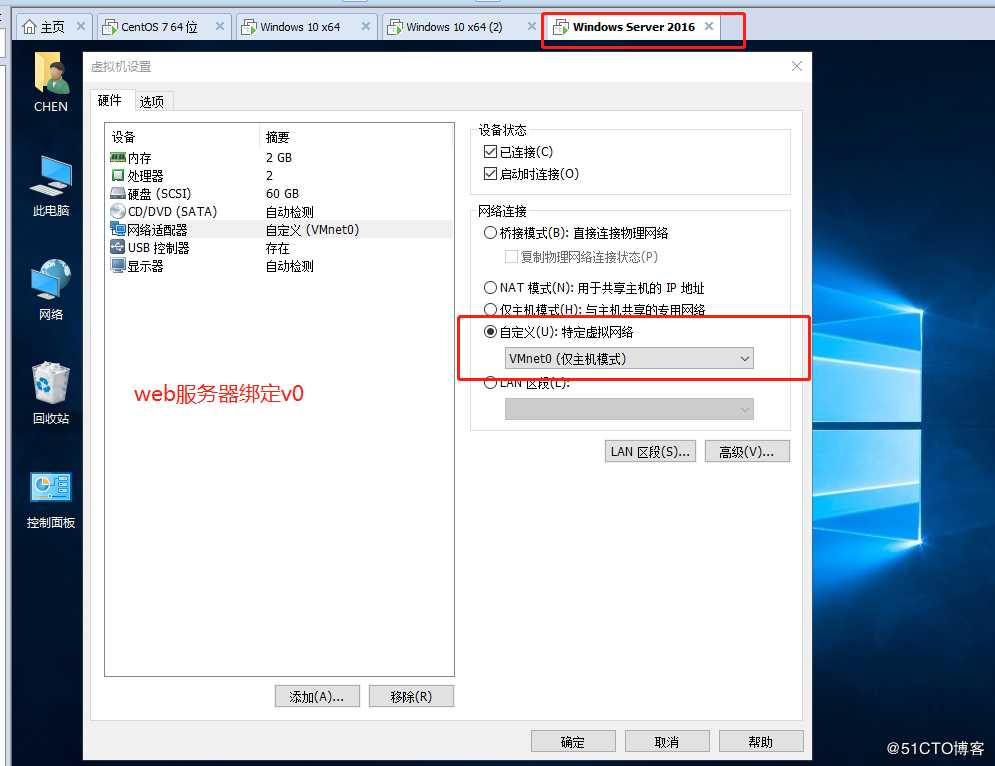This screenshot has width=995, height=766.
Task: Click the VM icon on CentOS 7 tab
Action: pos(110,27)
